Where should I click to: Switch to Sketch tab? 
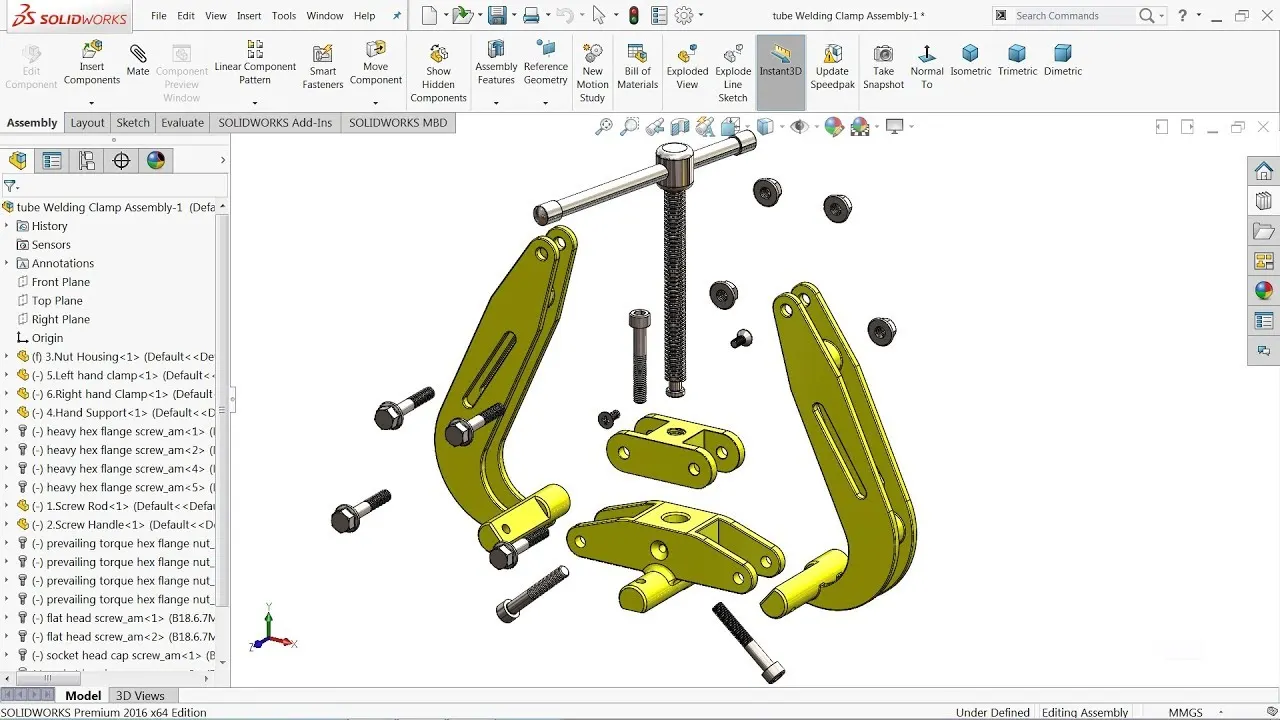133,123
